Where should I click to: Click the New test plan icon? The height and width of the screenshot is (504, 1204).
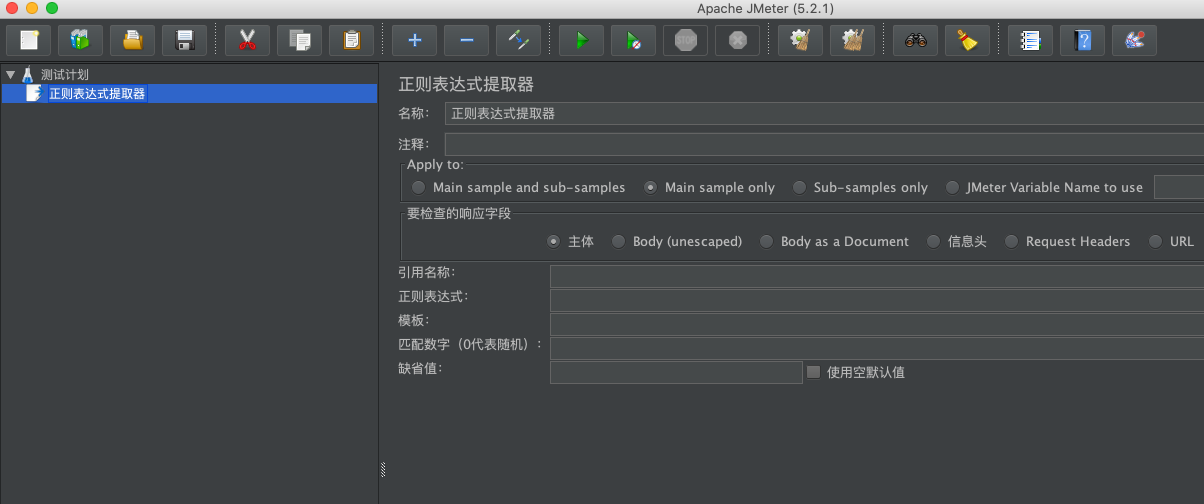(x=28, y=40)
